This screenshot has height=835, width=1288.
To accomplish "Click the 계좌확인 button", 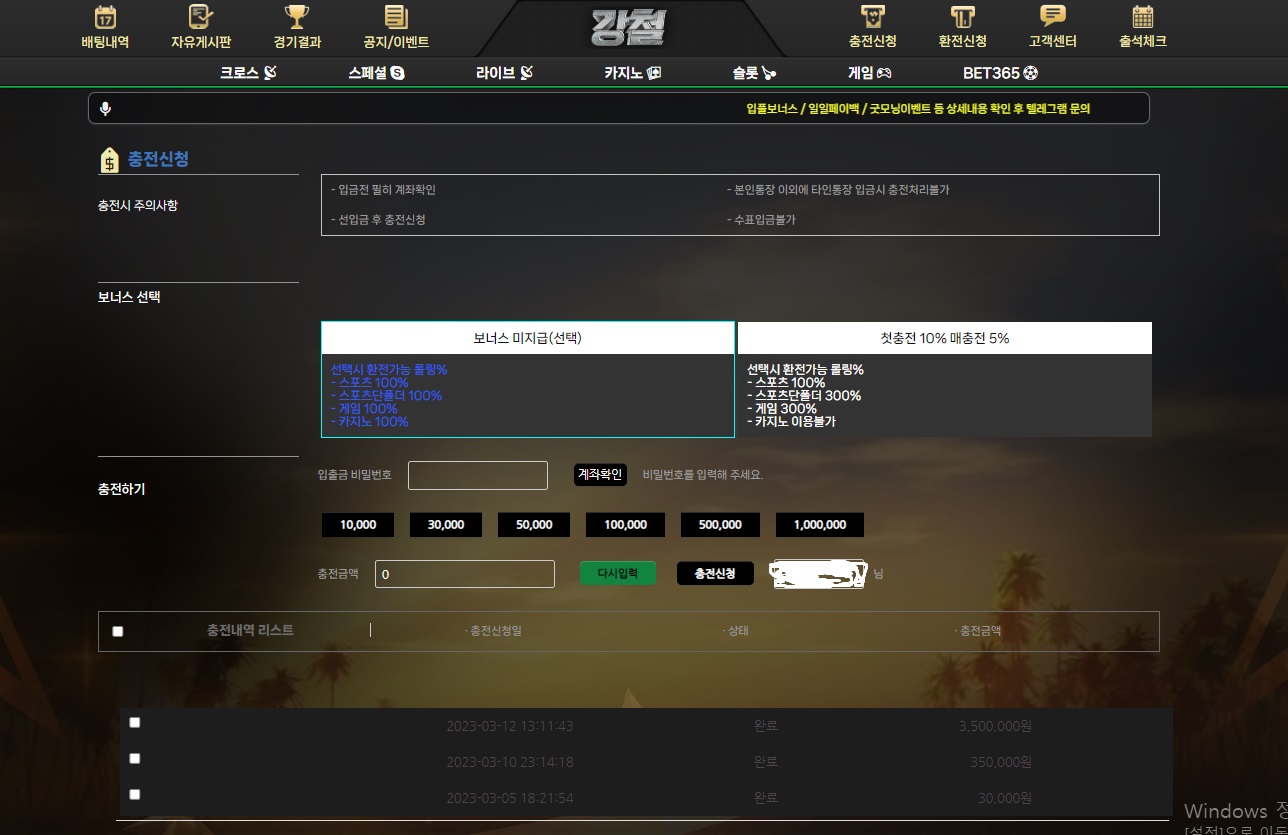I will pos(600,475).
